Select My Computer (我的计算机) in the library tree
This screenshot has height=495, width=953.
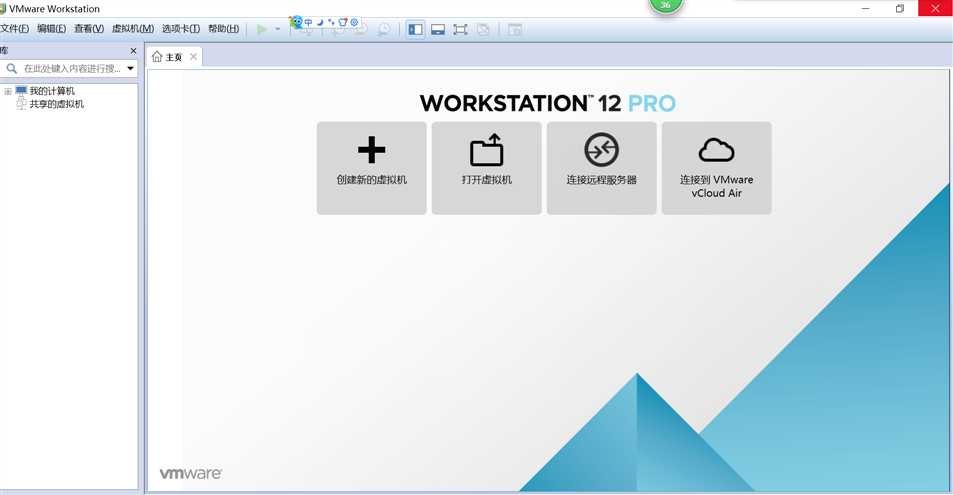pos(52,91)
